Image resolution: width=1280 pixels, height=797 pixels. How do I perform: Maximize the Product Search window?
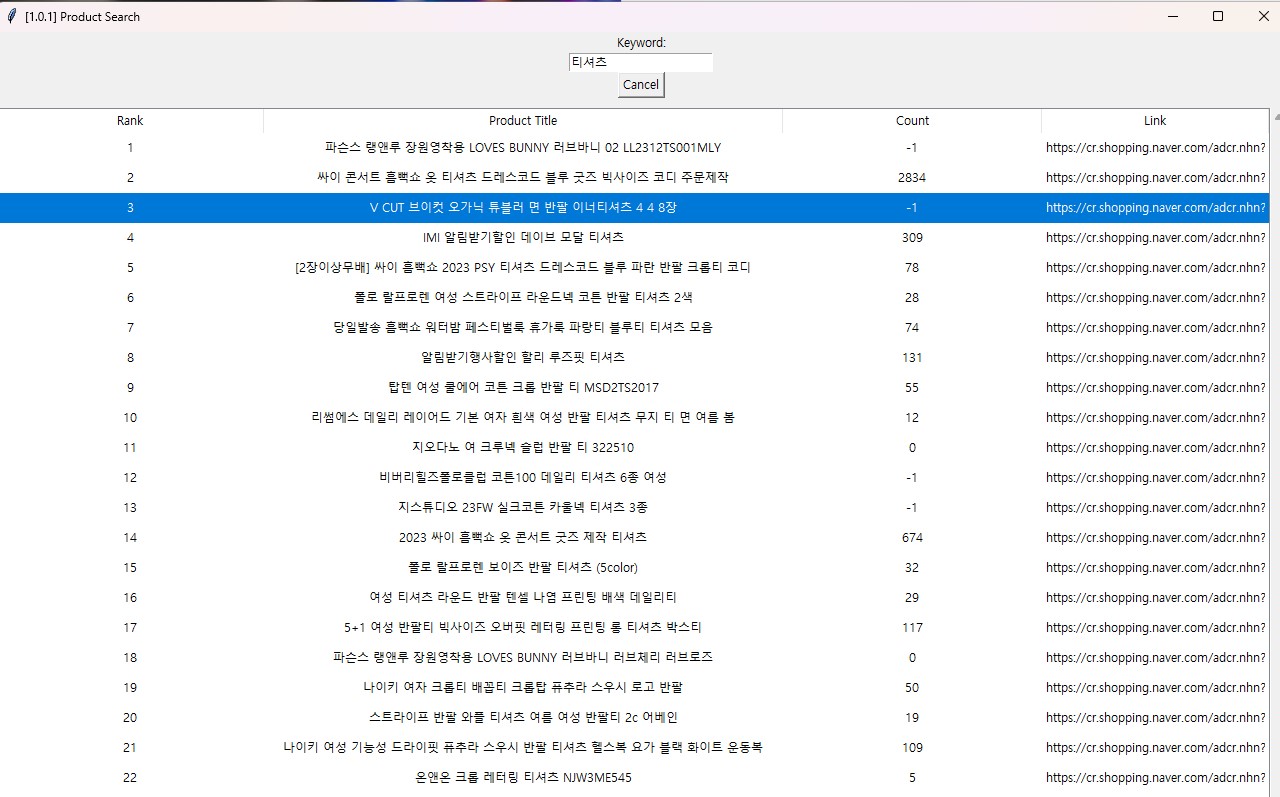1217,16
